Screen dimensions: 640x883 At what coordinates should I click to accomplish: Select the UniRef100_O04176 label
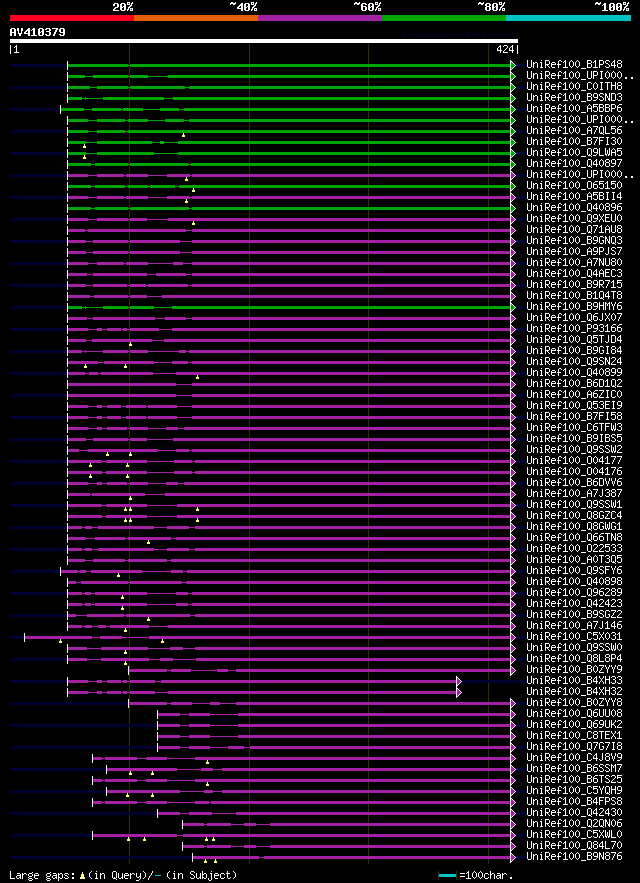(x=574, y=472)
